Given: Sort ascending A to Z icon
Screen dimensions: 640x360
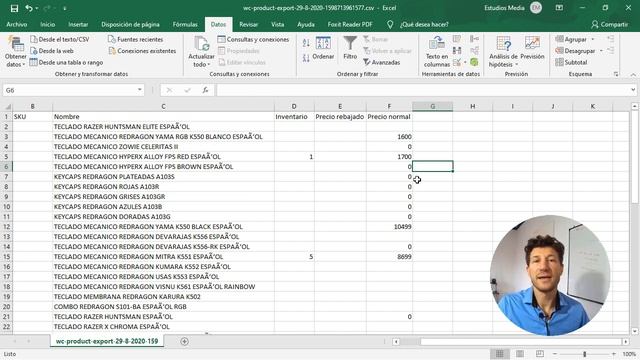Looking at the screenshot, I should [306, 42].
